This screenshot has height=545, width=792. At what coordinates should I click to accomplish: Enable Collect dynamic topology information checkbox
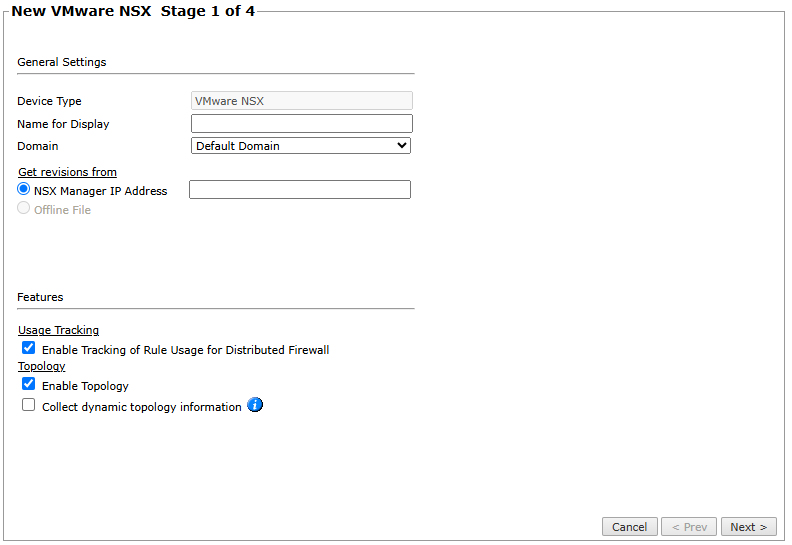coord(29,405)
